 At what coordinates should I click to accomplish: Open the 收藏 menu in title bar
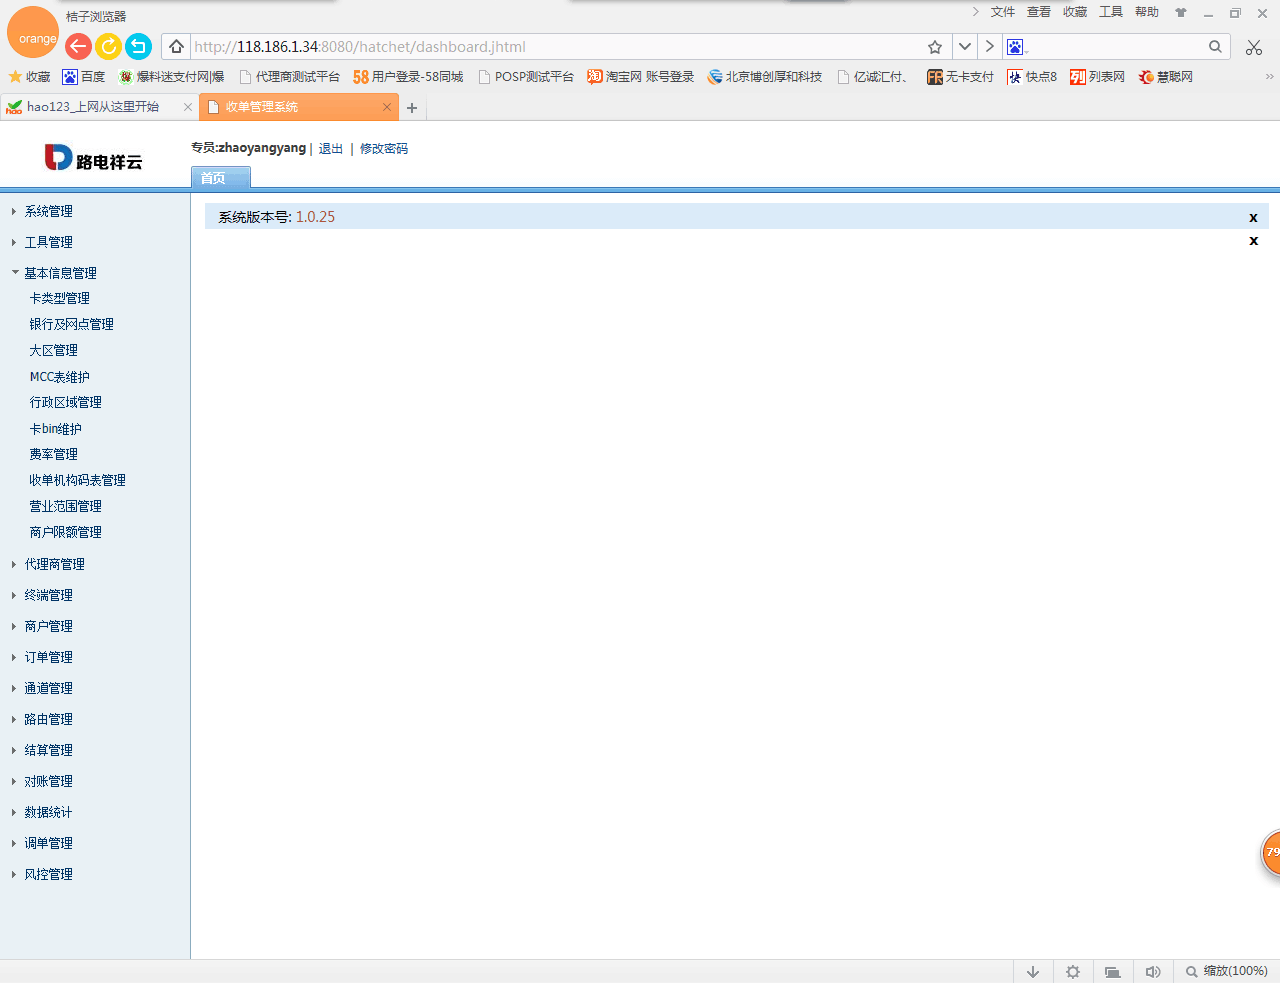(x=1075, y=12)
